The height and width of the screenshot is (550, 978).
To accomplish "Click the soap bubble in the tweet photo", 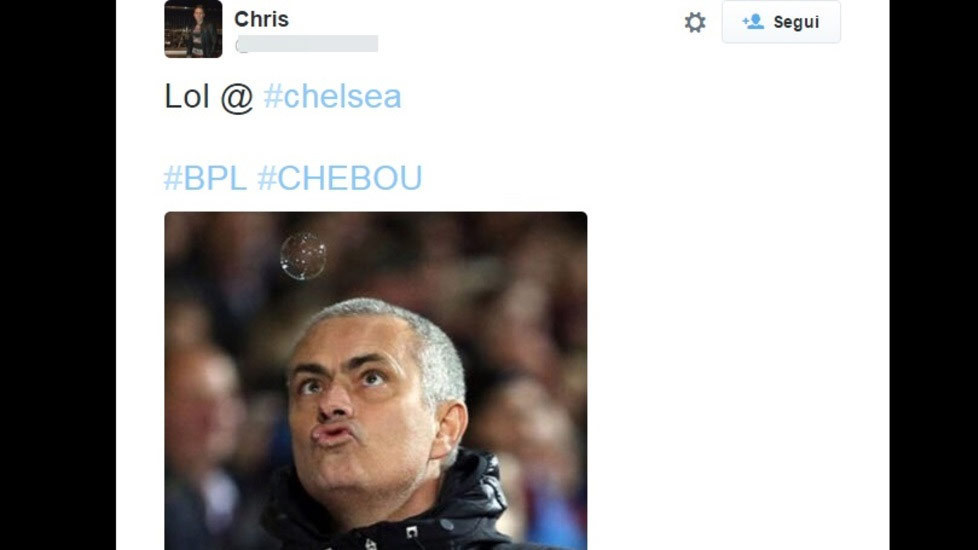I will 303,256.
